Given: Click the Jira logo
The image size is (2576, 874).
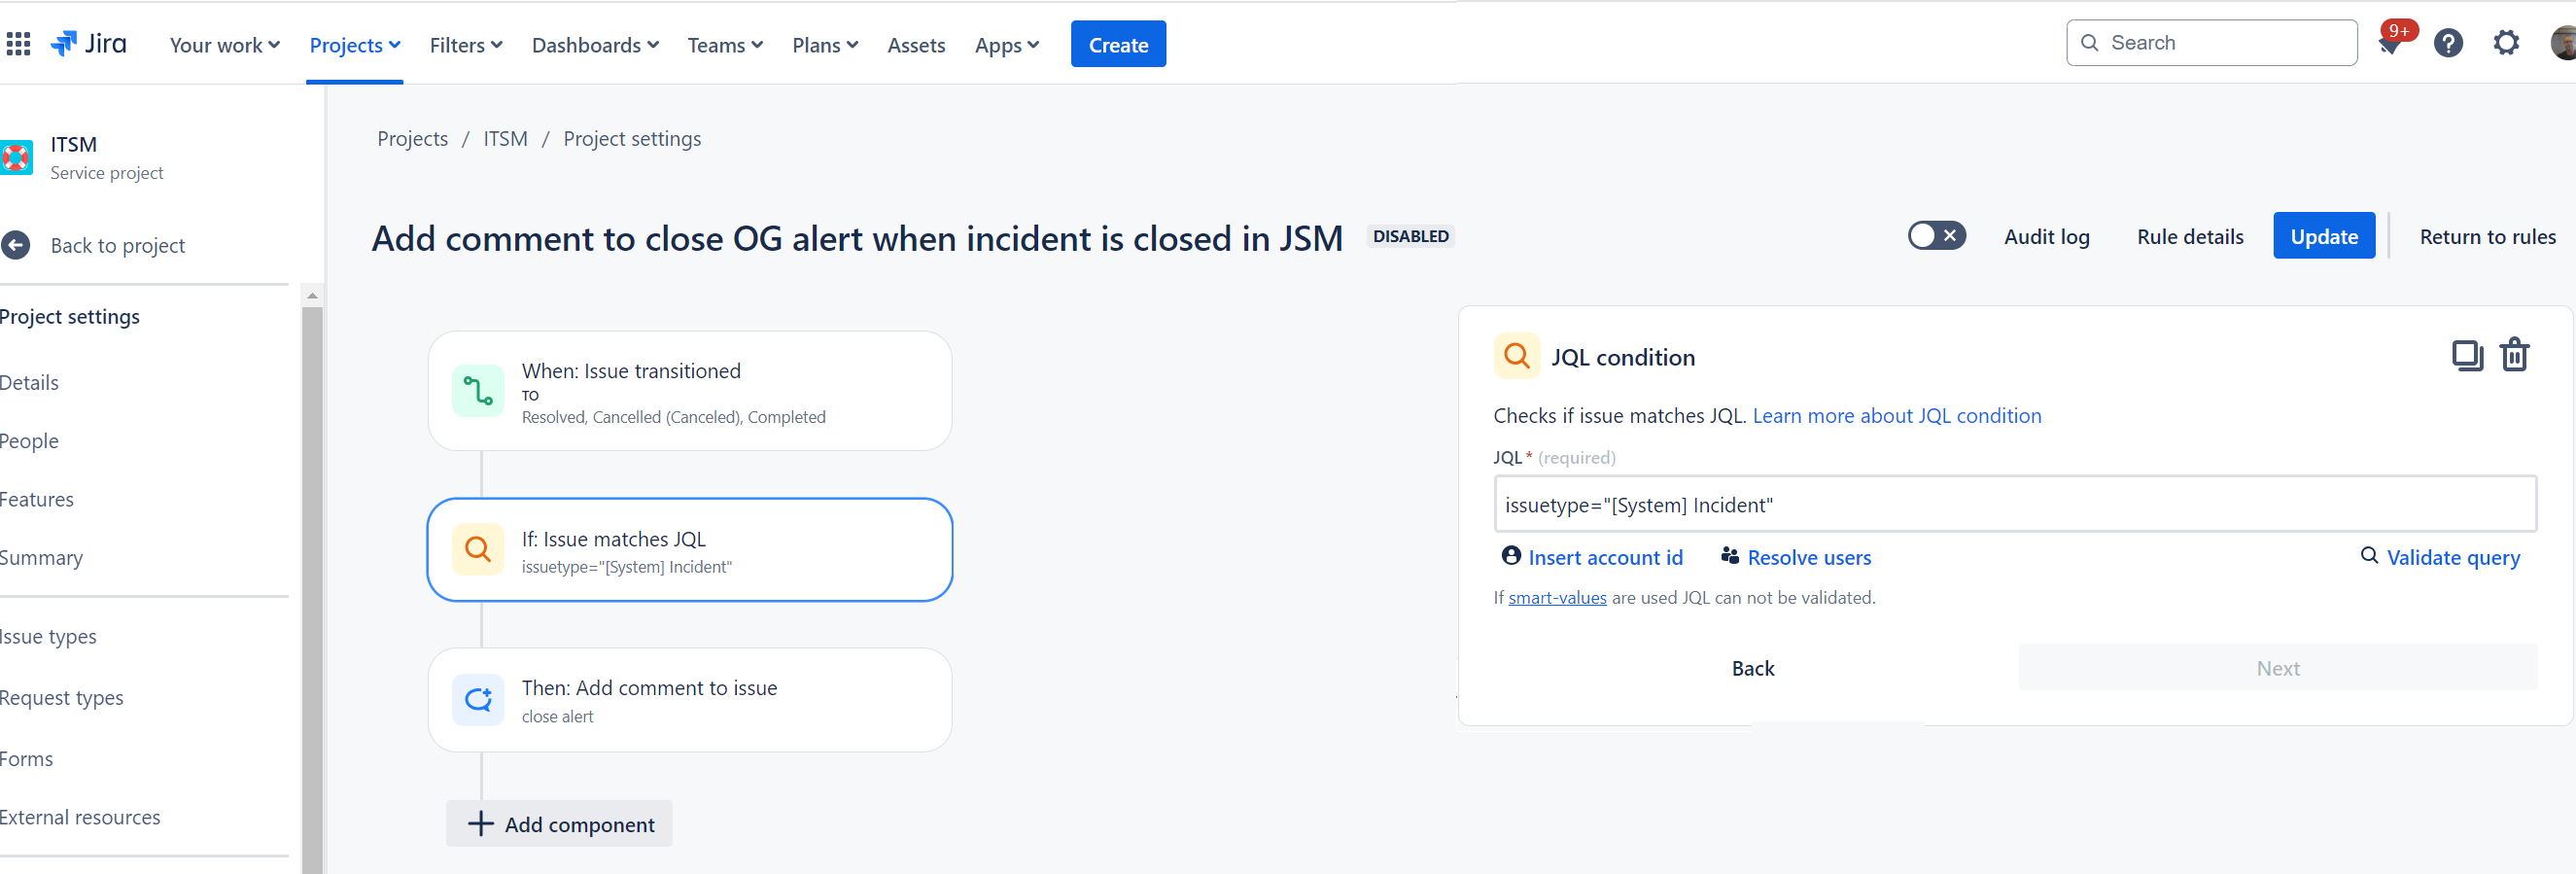Looking at the screenshot, I should tap(89, 44).
